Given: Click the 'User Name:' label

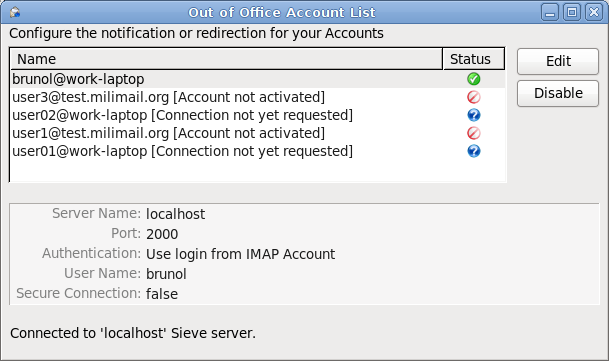Looking at the screenshot, I should pyautogui.click(x=102, y=273).
